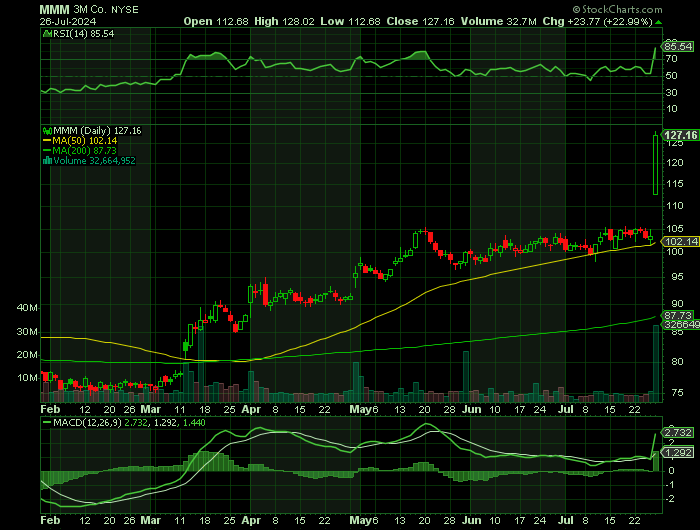The width and height of the screenshot is (700, 530).
Task: Click the 115 price level on right axis
Action: point(675,184)
